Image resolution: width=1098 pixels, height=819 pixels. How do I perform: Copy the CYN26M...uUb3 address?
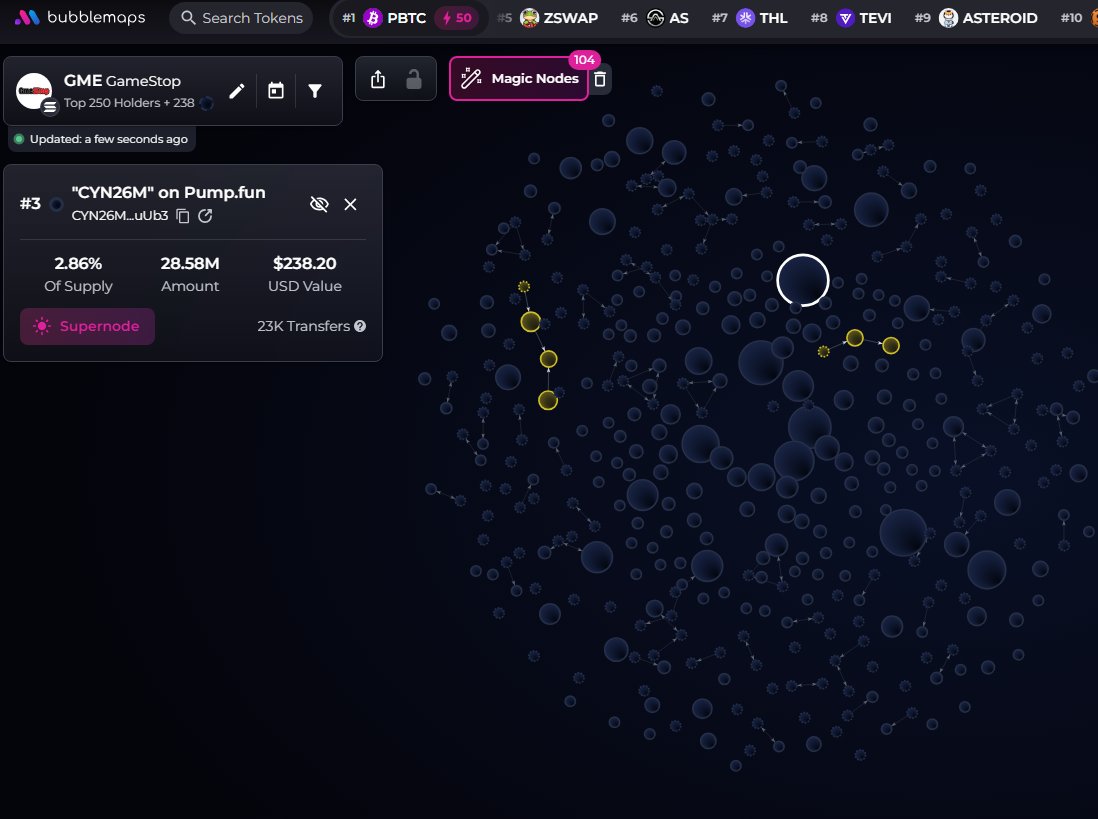coord(183,216)
